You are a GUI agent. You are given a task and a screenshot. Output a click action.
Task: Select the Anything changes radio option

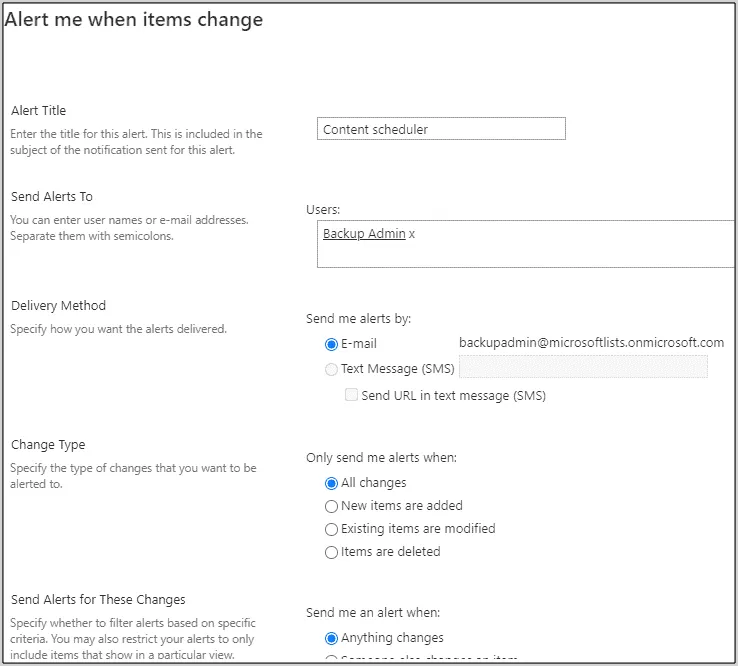coord(332,638)
